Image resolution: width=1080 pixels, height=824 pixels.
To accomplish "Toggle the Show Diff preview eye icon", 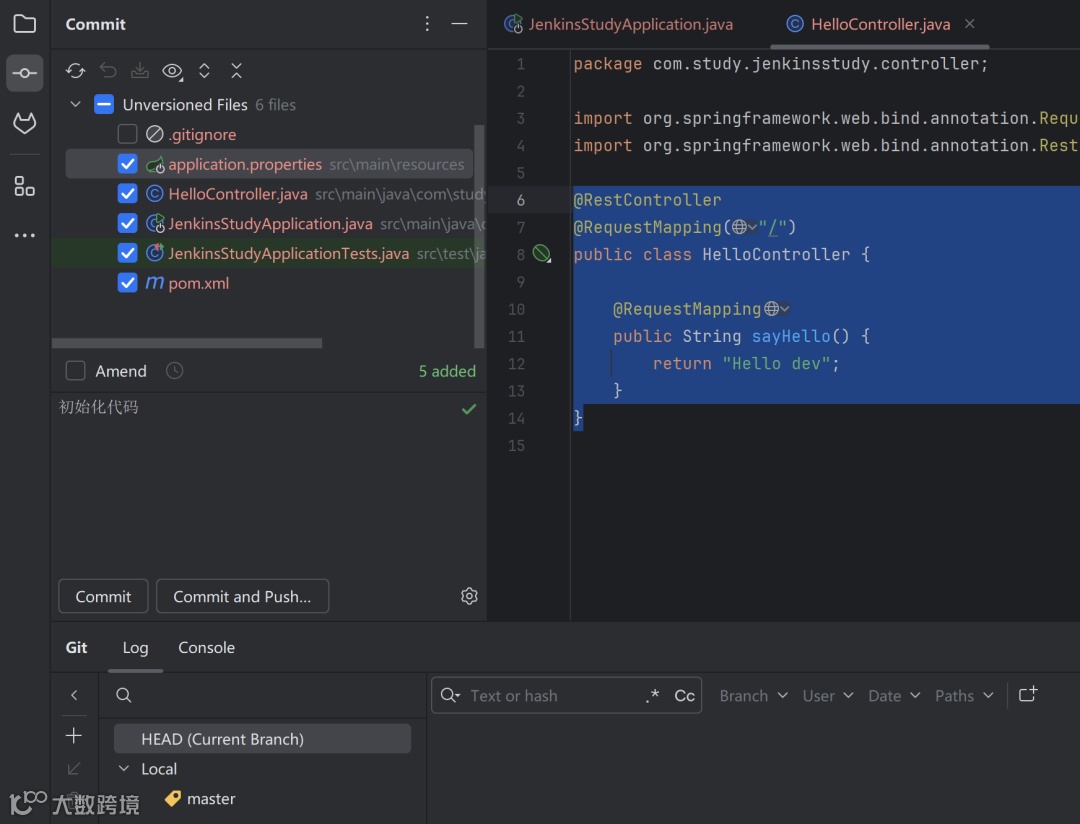I will (172, 70).
